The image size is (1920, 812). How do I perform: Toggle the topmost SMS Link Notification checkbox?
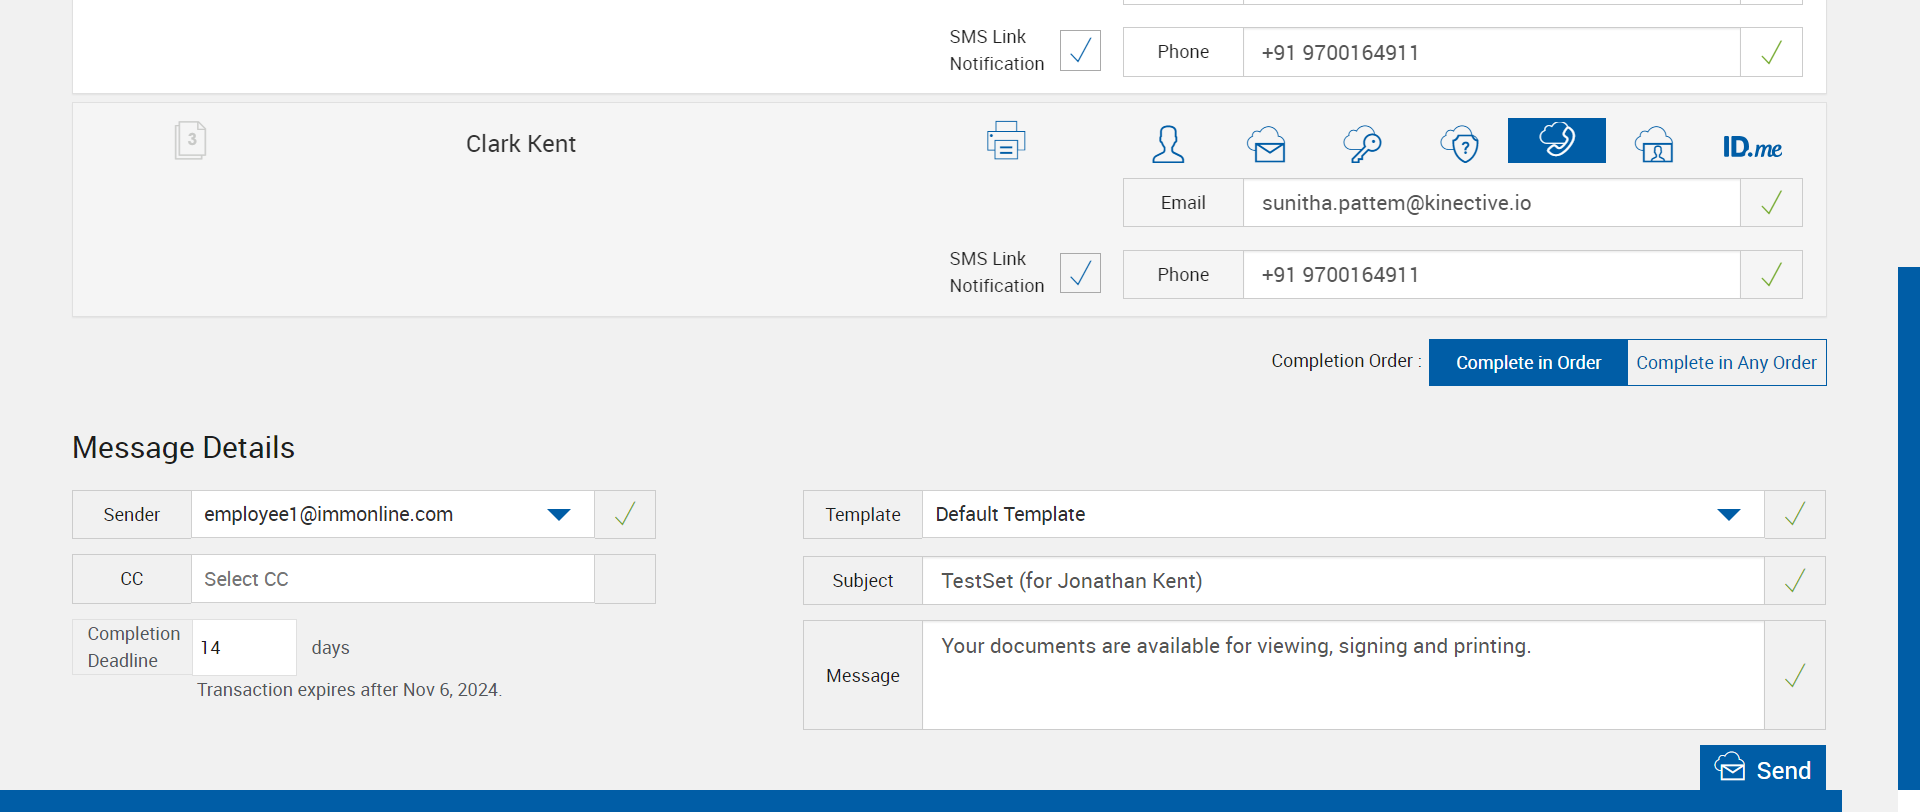(1080, 51)
